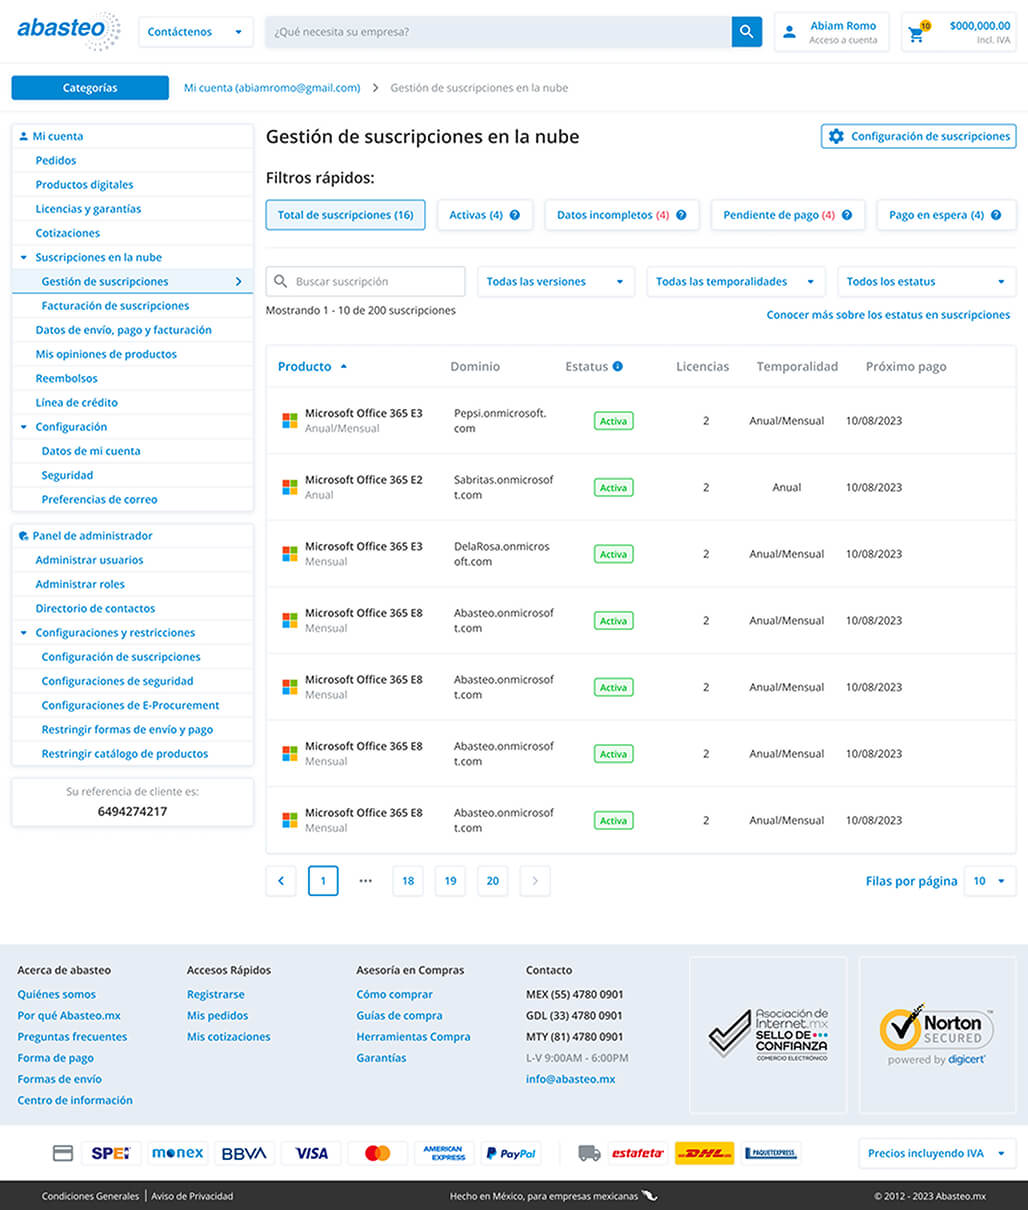Click the user profile icon for Abiam Romo

tap(789, 32)
